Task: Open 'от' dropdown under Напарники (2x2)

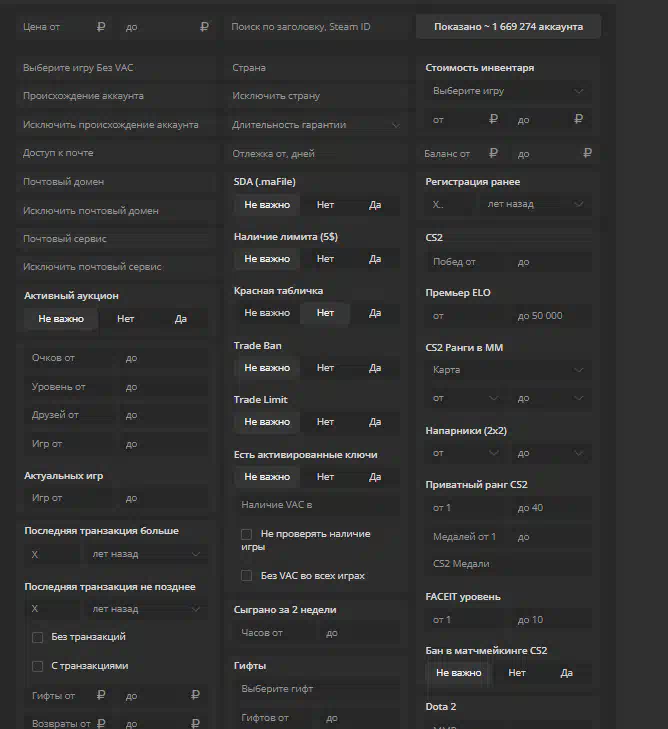Action: pos(465,453)
